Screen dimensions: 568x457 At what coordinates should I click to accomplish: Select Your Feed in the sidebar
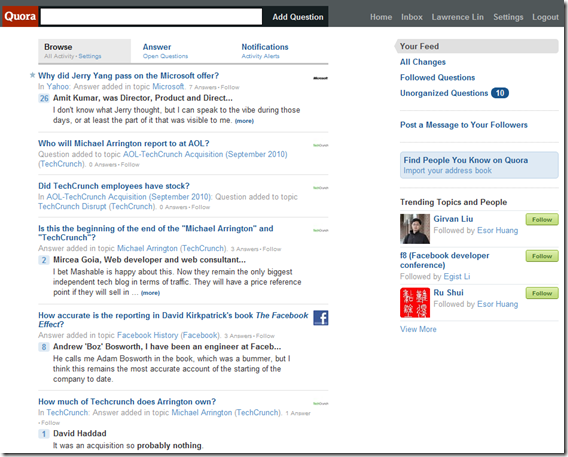click(x=477, y=46)
